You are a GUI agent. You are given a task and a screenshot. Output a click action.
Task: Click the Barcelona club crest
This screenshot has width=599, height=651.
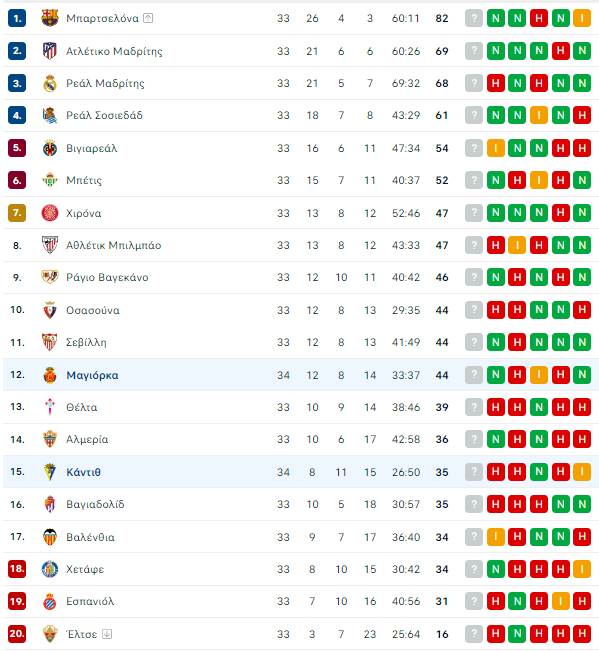tap(50, 18)
